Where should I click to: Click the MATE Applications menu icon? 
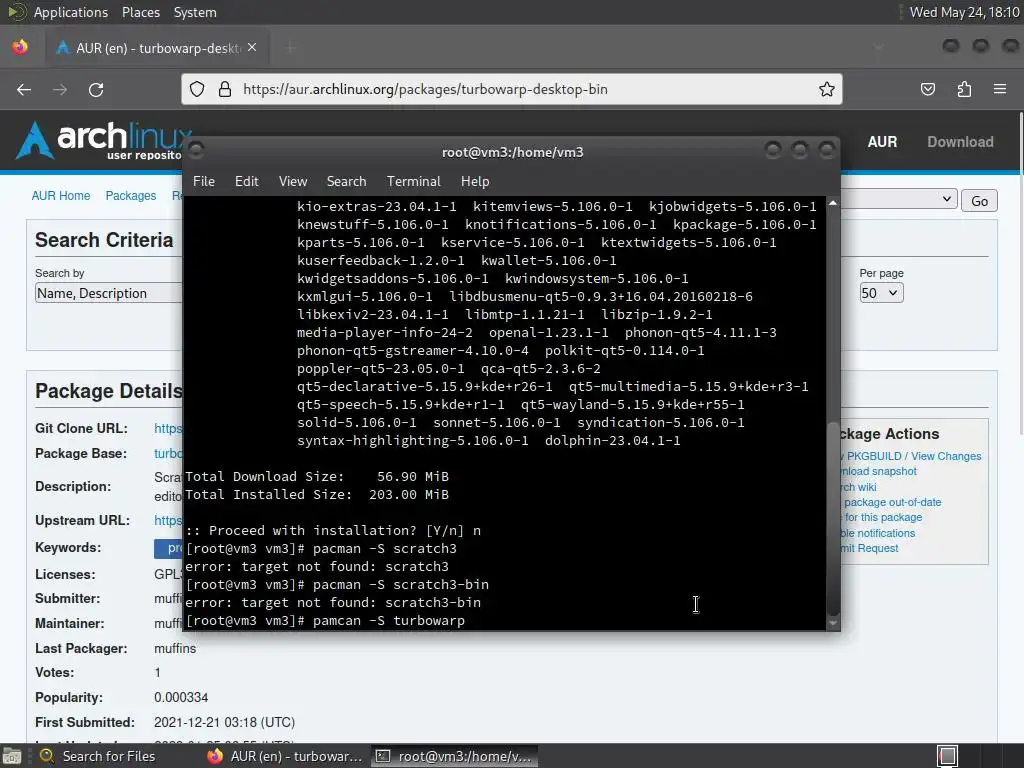[x=16, y=12]
